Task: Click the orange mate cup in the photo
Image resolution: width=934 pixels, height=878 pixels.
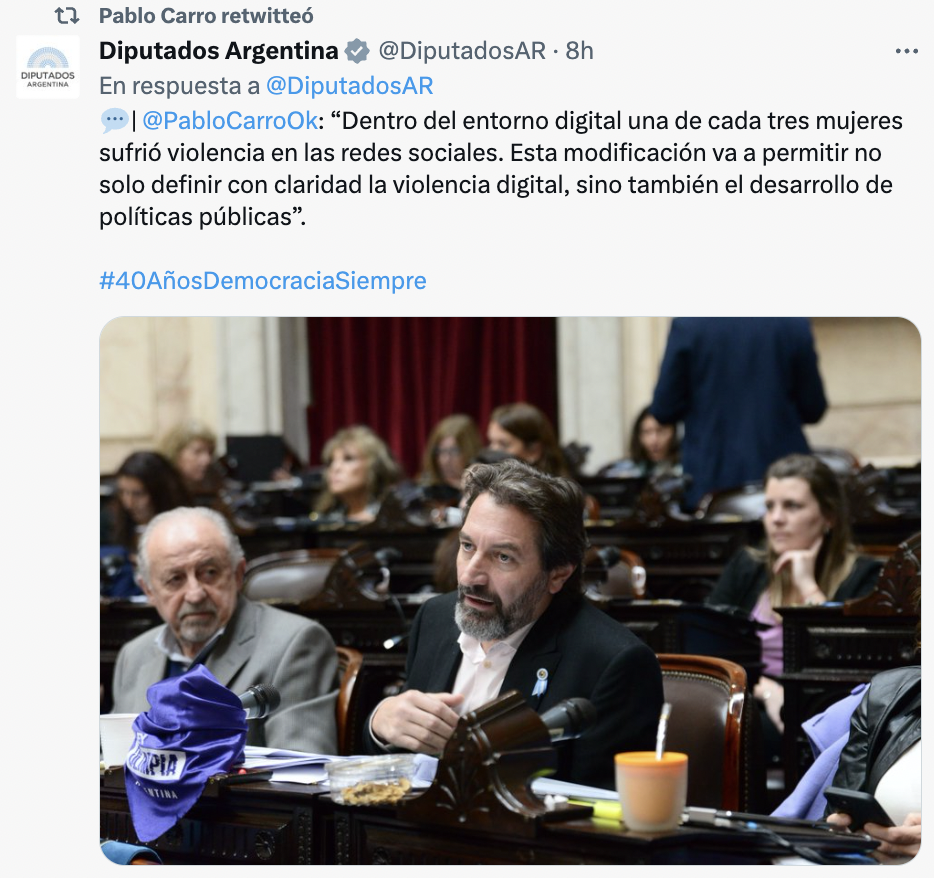Action: click(x=651, y=789)
